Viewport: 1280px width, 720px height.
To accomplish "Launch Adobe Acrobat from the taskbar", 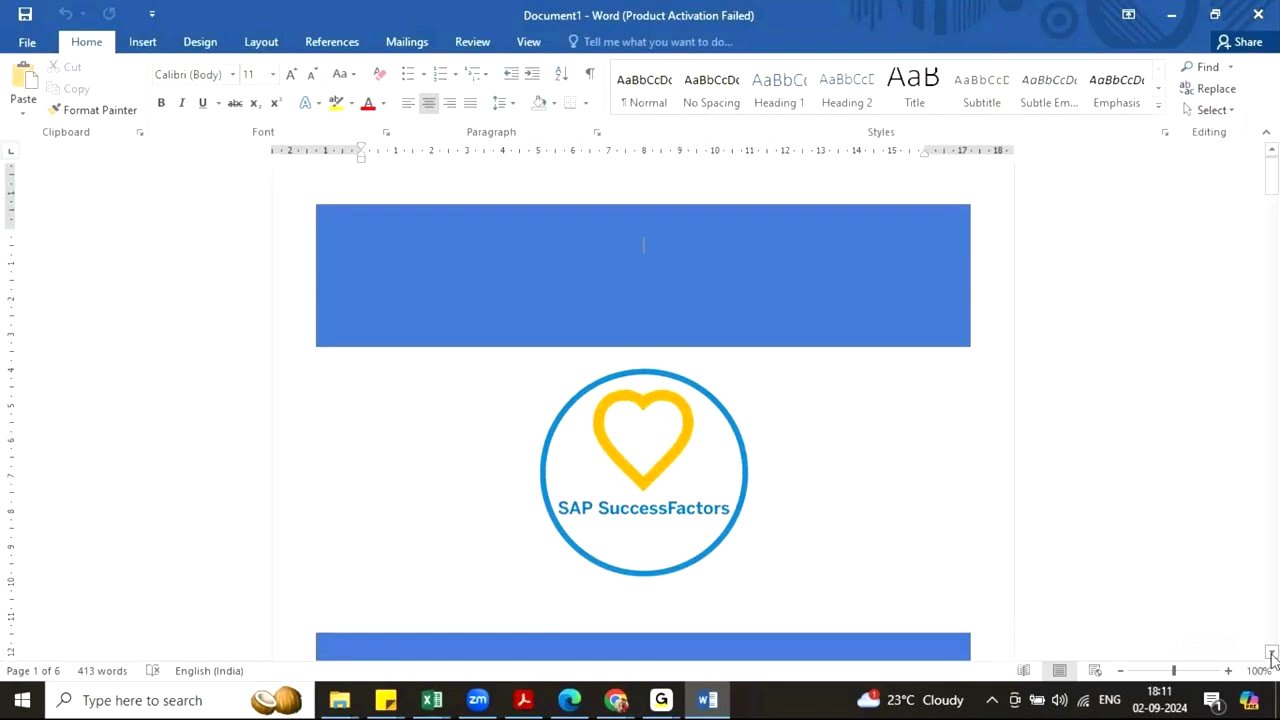I will point(523,700).
